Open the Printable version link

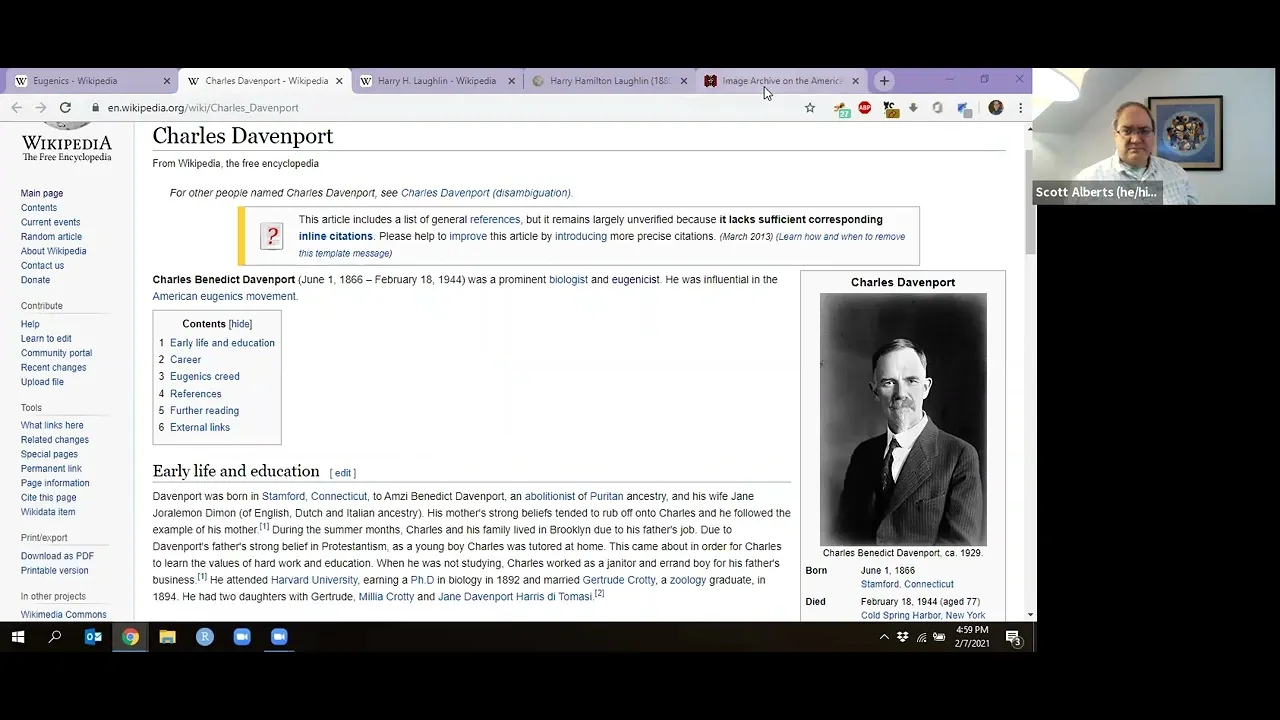[x=54, y=571]
